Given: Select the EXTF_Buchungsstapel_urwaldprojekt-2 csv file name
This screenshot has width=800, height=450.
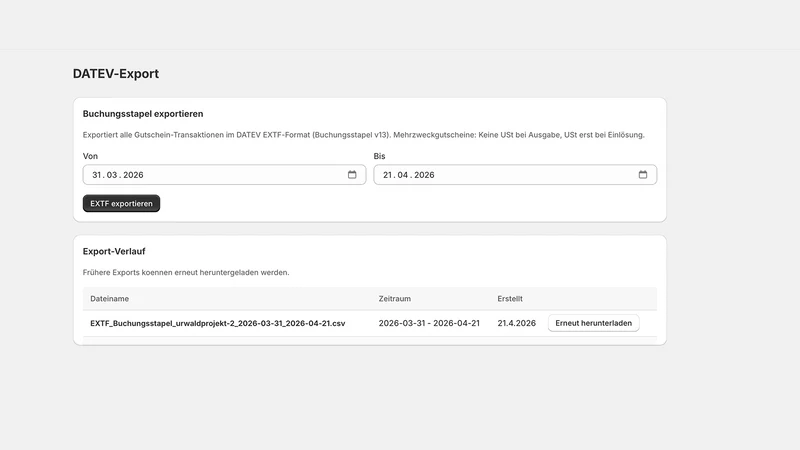Looking at the screenshot, I should coord(218,323).
